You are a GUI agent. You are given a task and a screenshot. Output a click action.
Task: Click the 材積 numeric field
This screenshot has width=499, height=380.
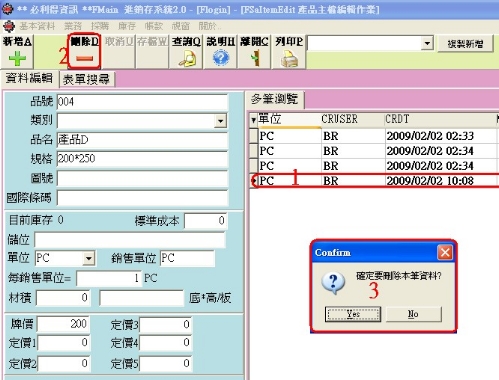tap(63, 298)
